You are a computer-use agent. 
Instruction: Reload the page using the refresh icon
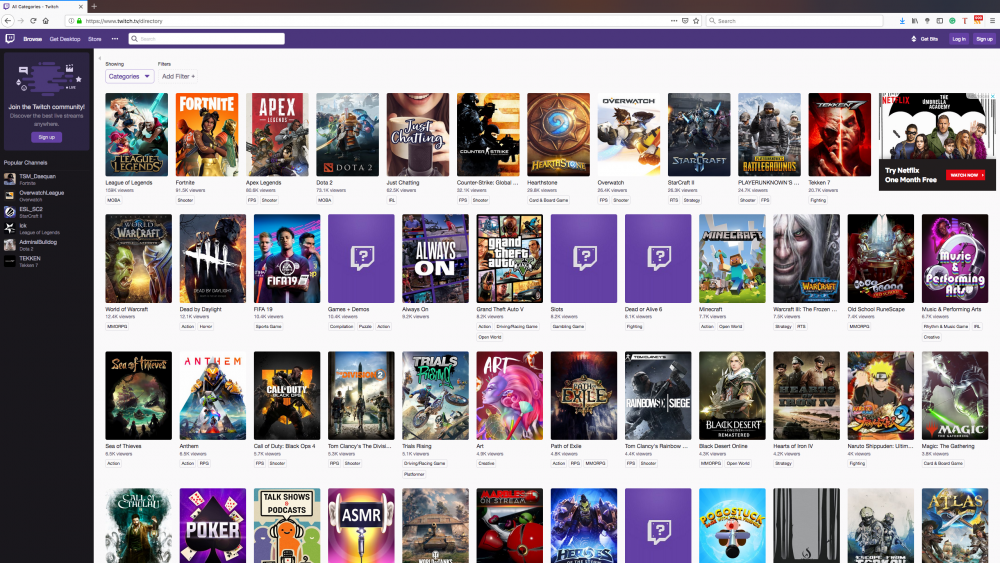[x=33, y=20]
